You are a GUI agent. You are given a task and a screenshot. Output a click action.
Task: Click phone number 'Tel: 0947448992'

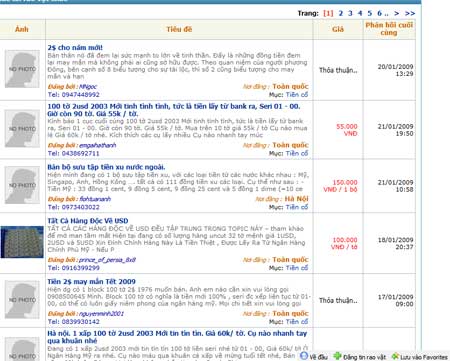click(x=73, y=95)
